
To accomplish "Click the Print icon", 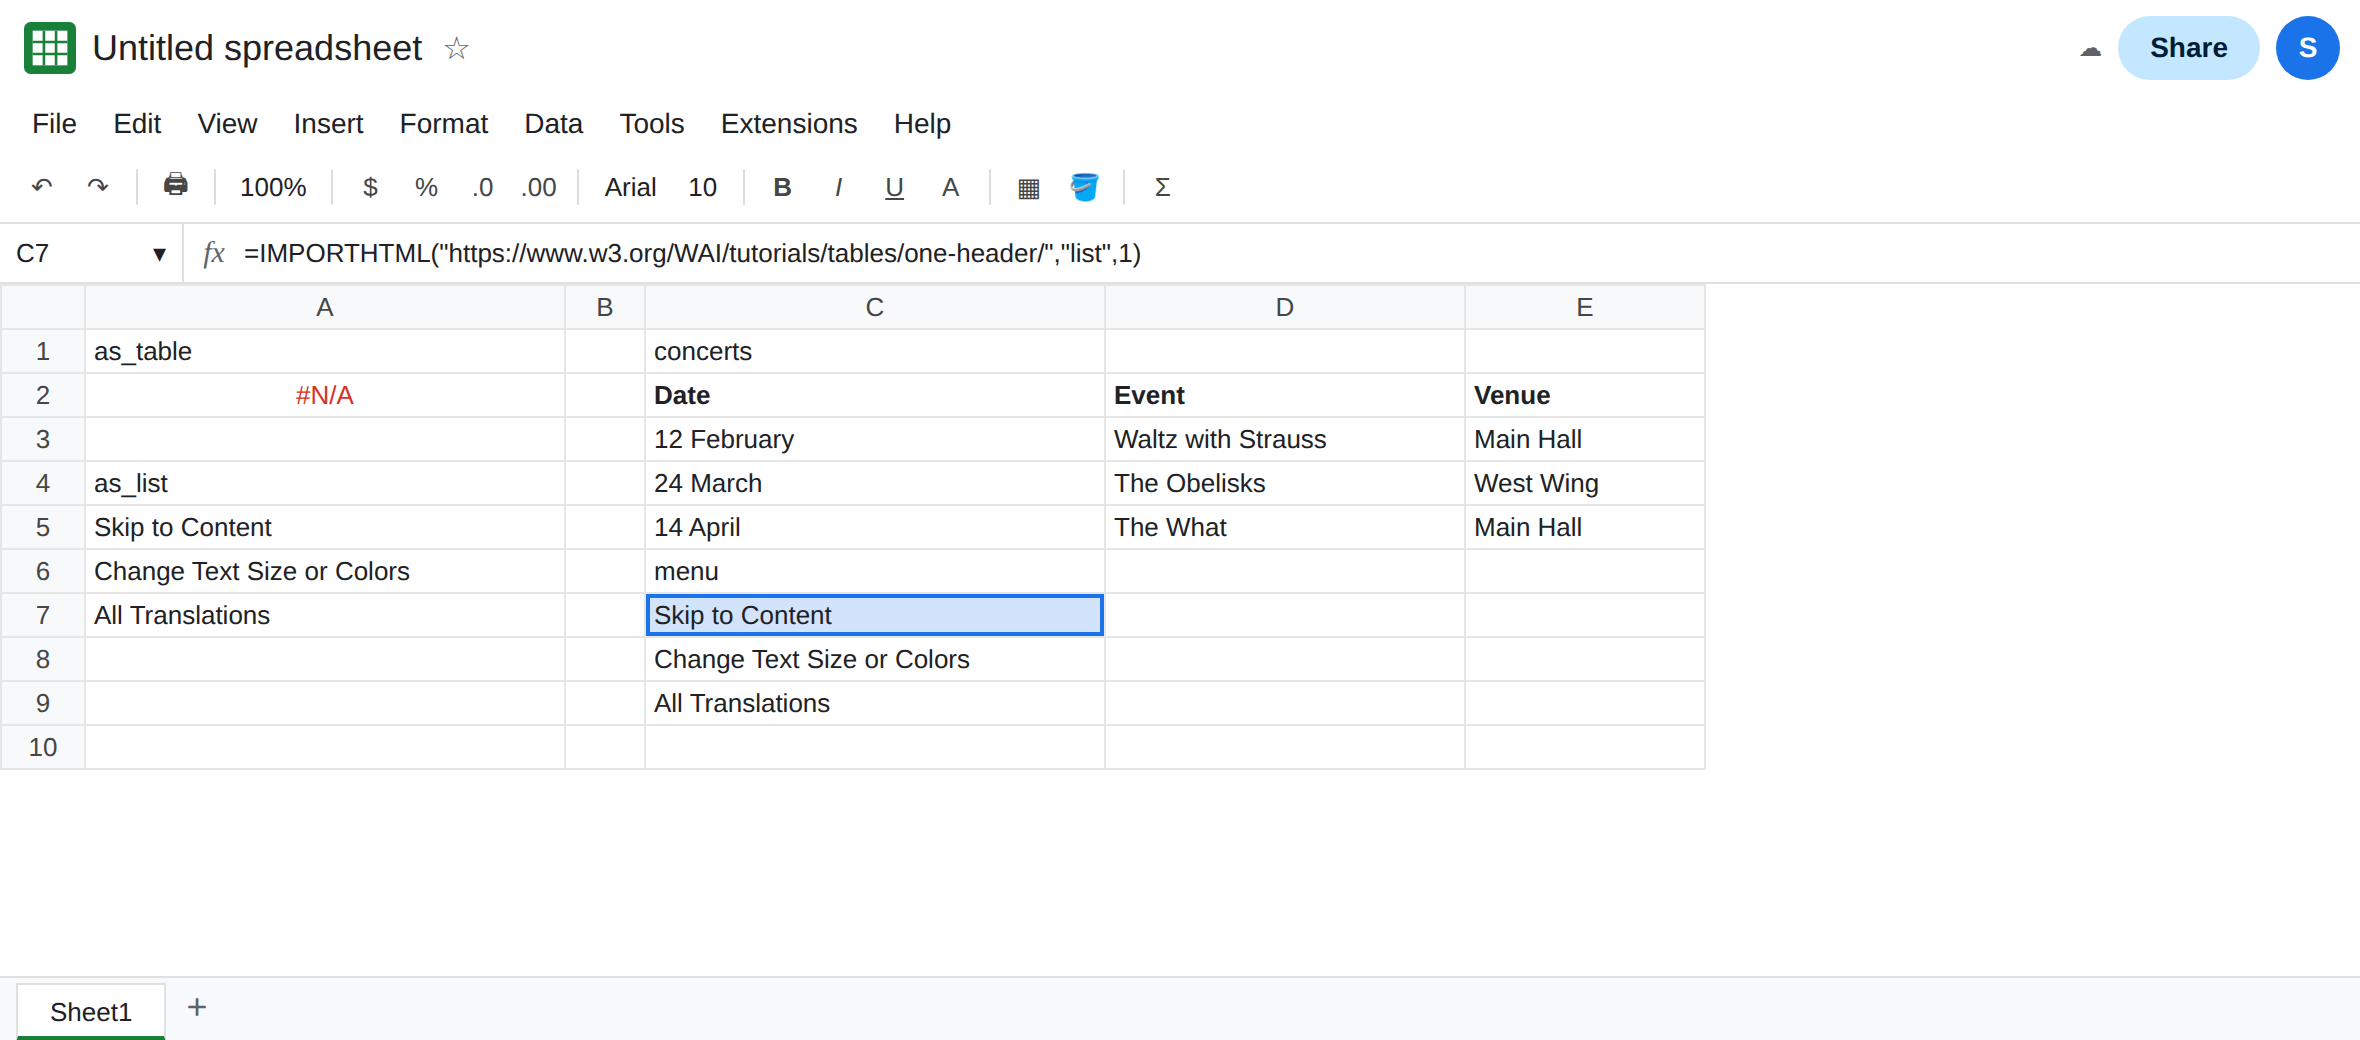I will click(x=176, y=185).
